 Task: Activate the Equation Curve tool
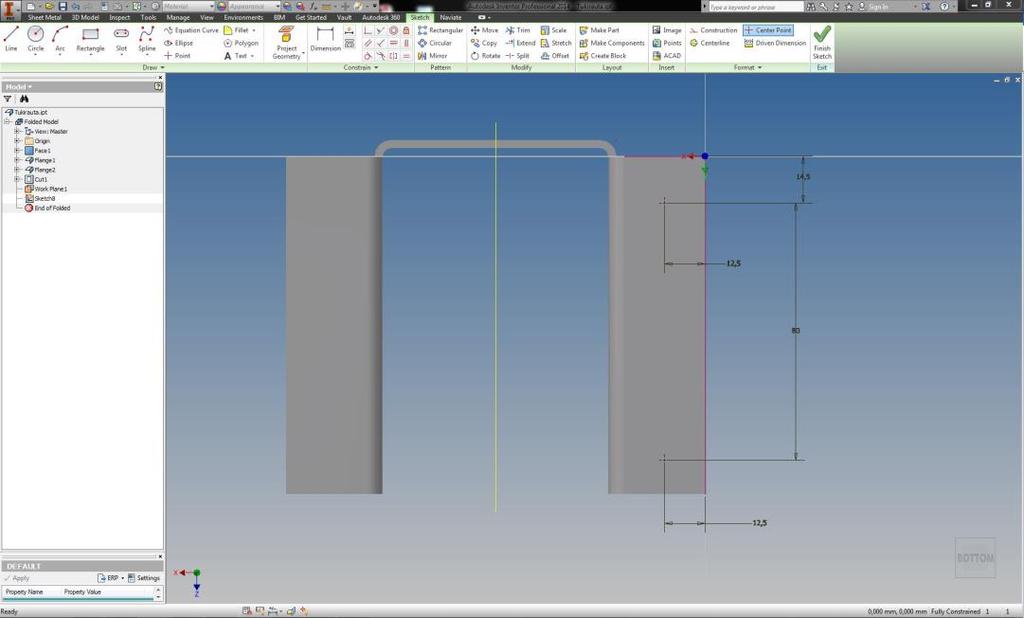191,30
